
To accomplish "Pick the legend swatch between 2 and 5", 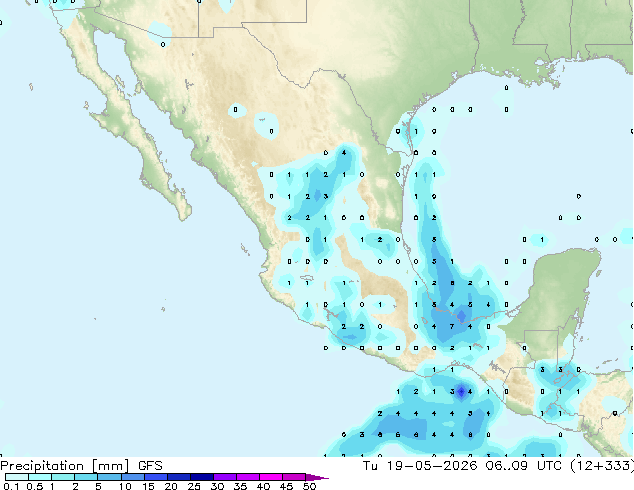I will 87,477.
